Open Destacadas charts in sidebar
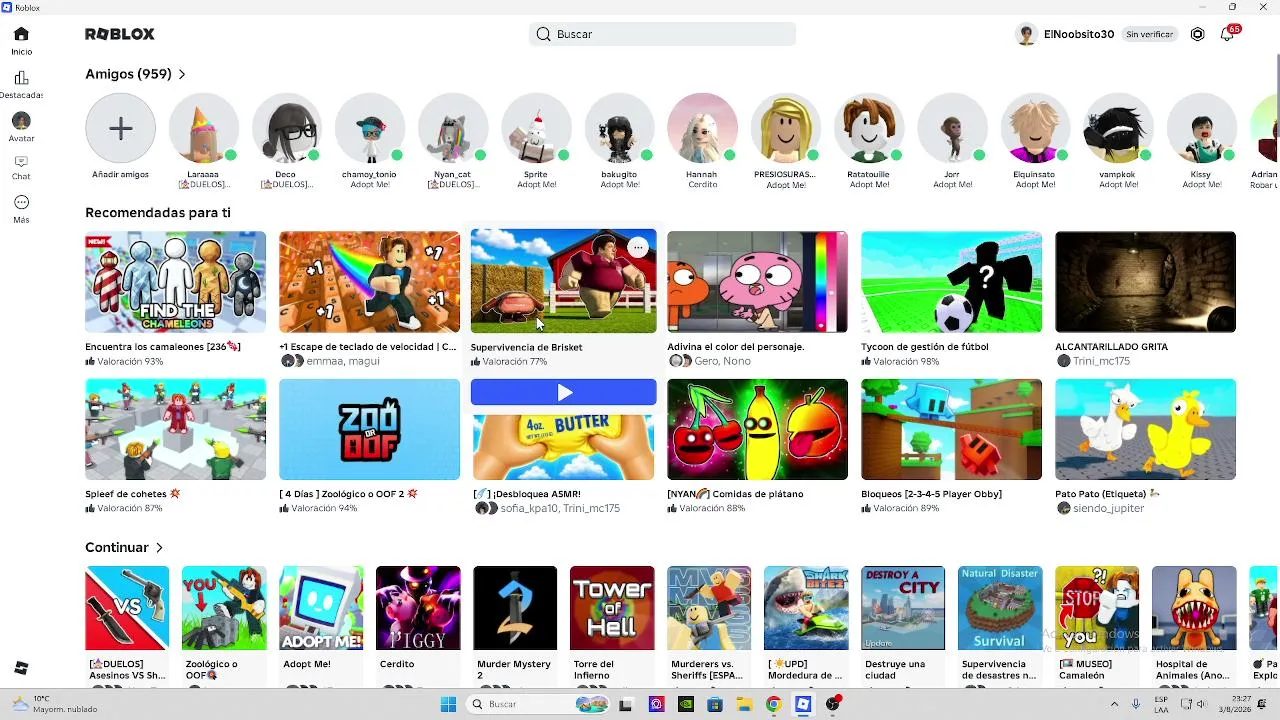 coord(21,84)
